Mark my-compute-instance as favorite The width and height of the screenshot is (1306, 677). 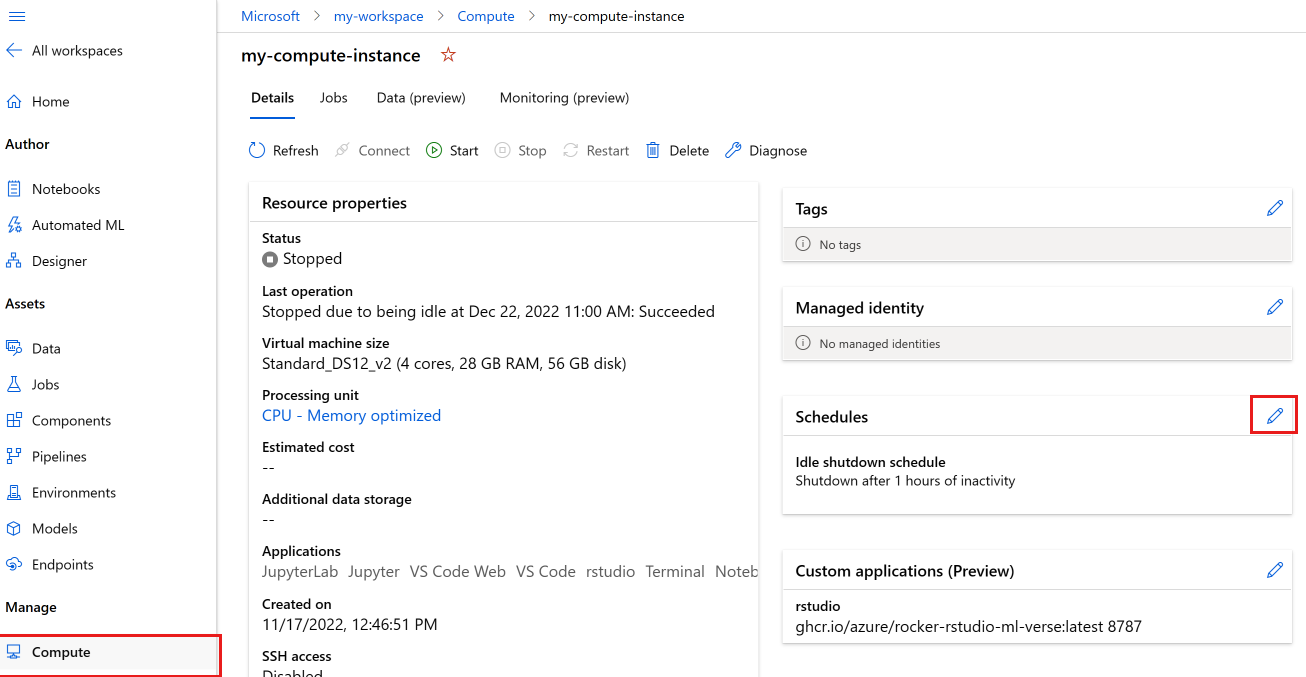[x=447, y=55]
